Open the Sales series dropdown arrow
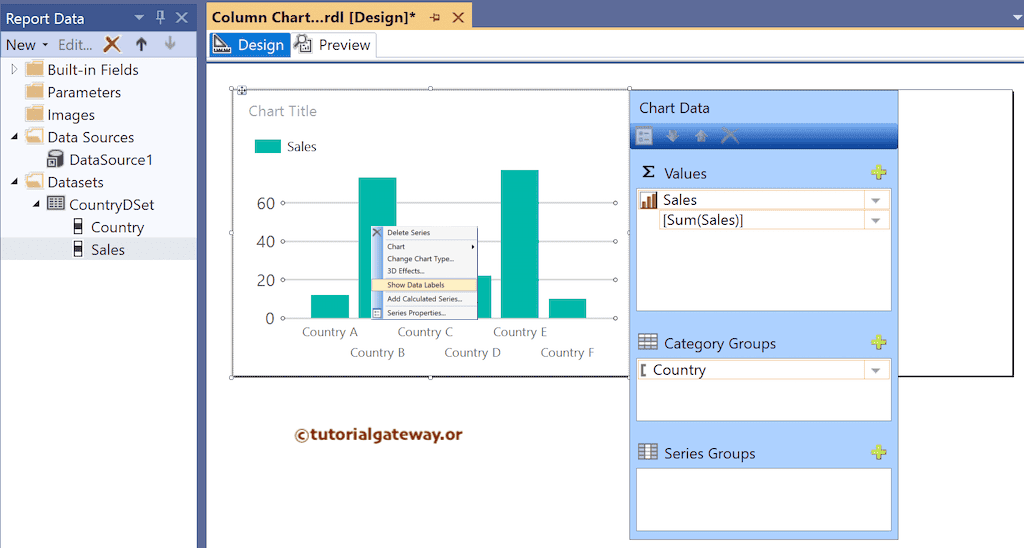The width and height of the screenshot is (1024, 548). pyautogui.click(x=876, y=201)
